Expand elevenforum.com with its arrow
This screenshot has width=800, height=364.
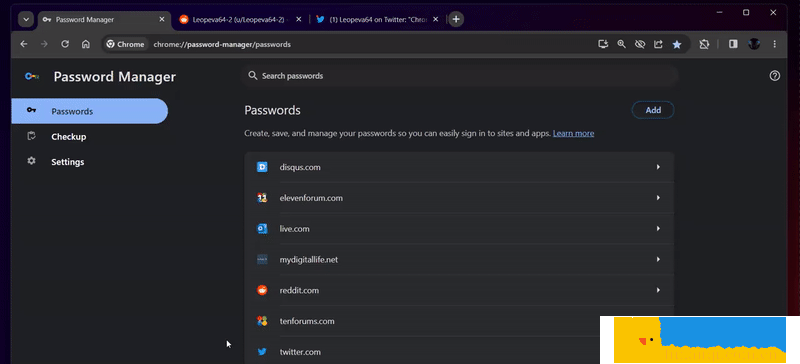(x=658, y=198)
